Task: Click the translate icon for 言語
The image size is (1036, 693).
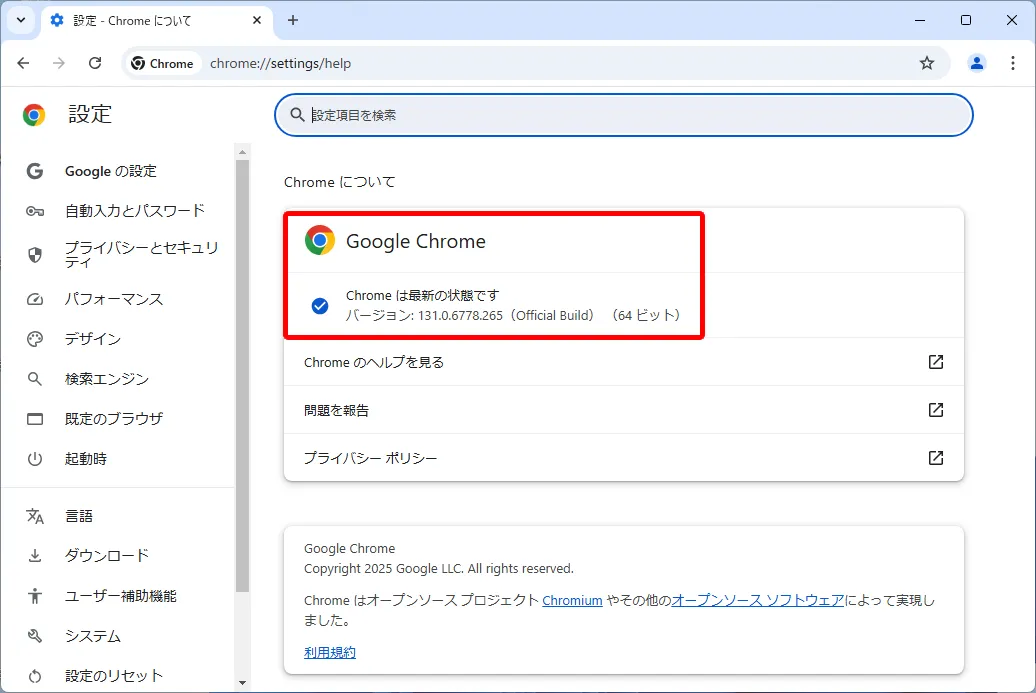Action: point(35,516)
